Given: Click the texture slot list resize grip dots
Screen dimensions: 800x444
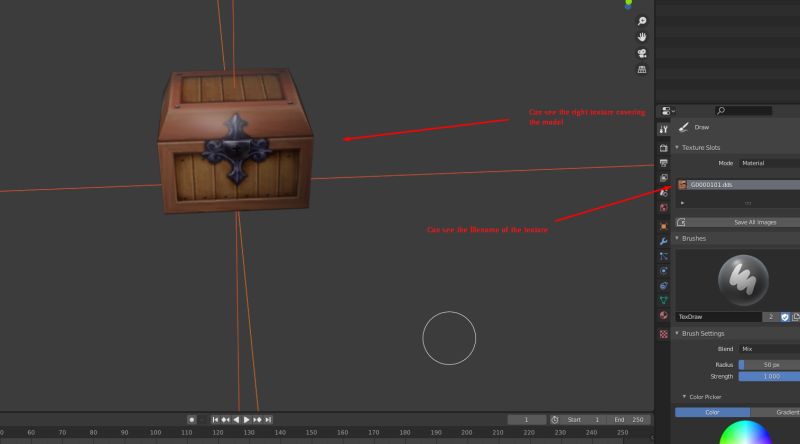Looking at the screenshot, I should tap(747, 203).
